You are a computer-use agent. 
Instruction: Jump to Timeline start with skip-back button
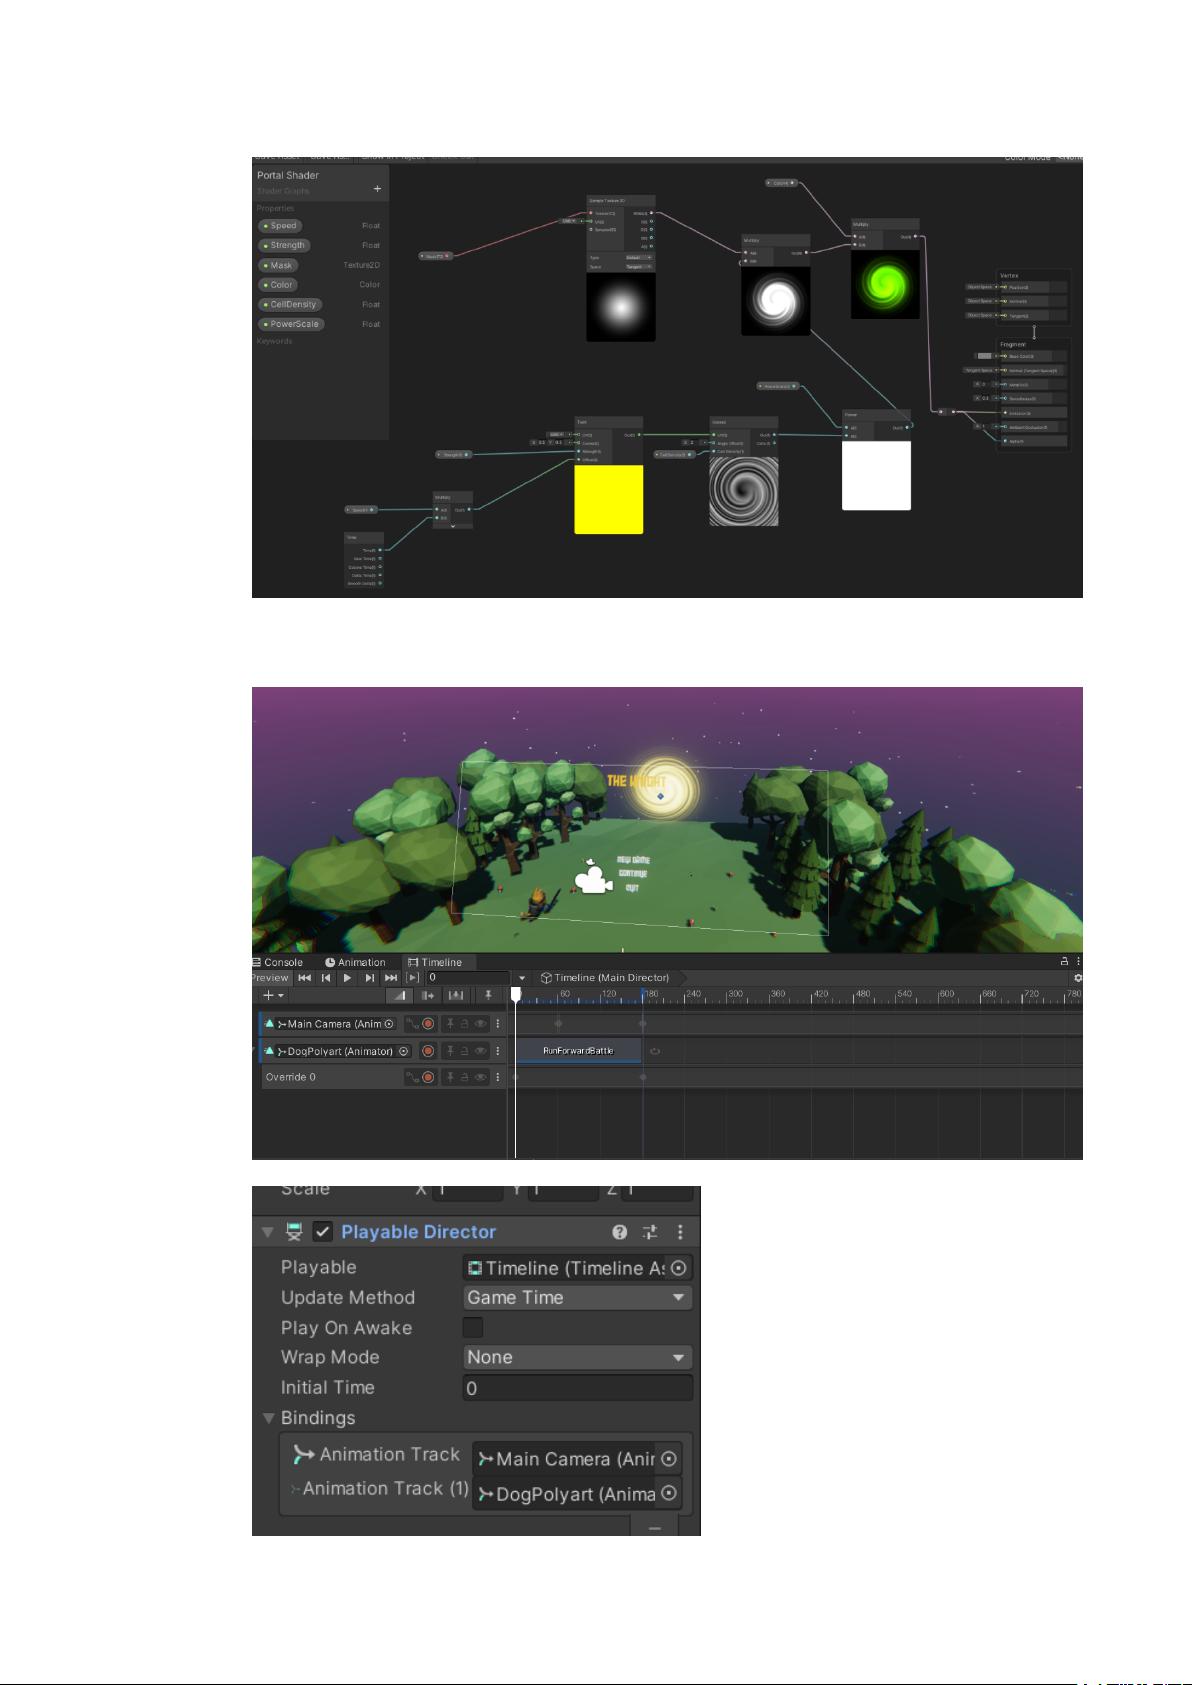click(x=304, y=978)
